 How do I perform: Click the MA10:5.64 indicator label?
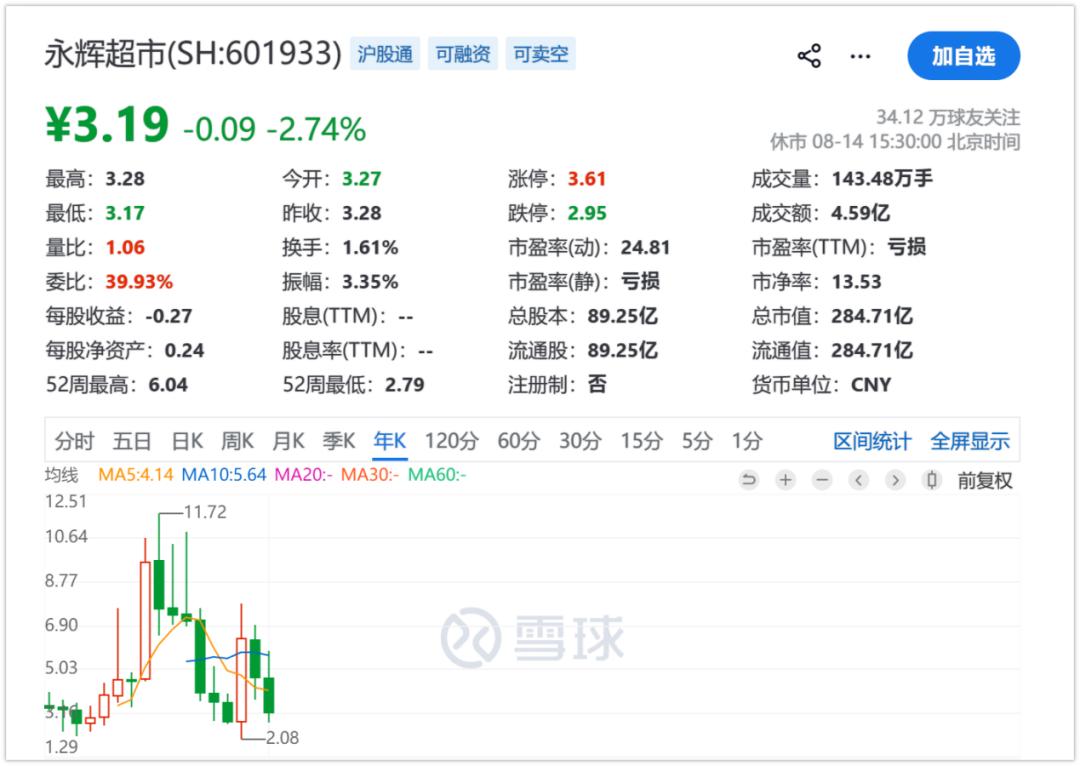[223, 475]
